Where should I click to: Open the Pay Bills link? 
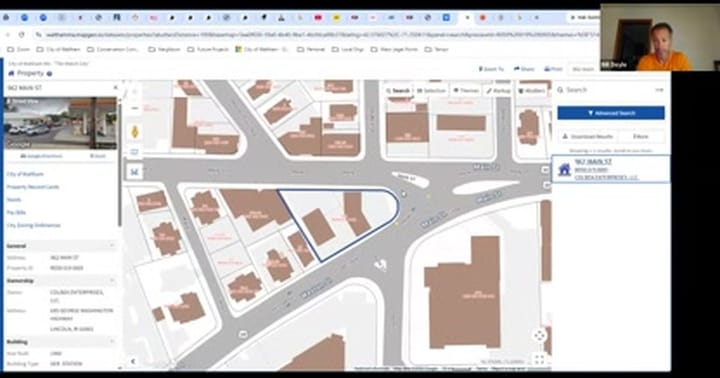point(16,213)
